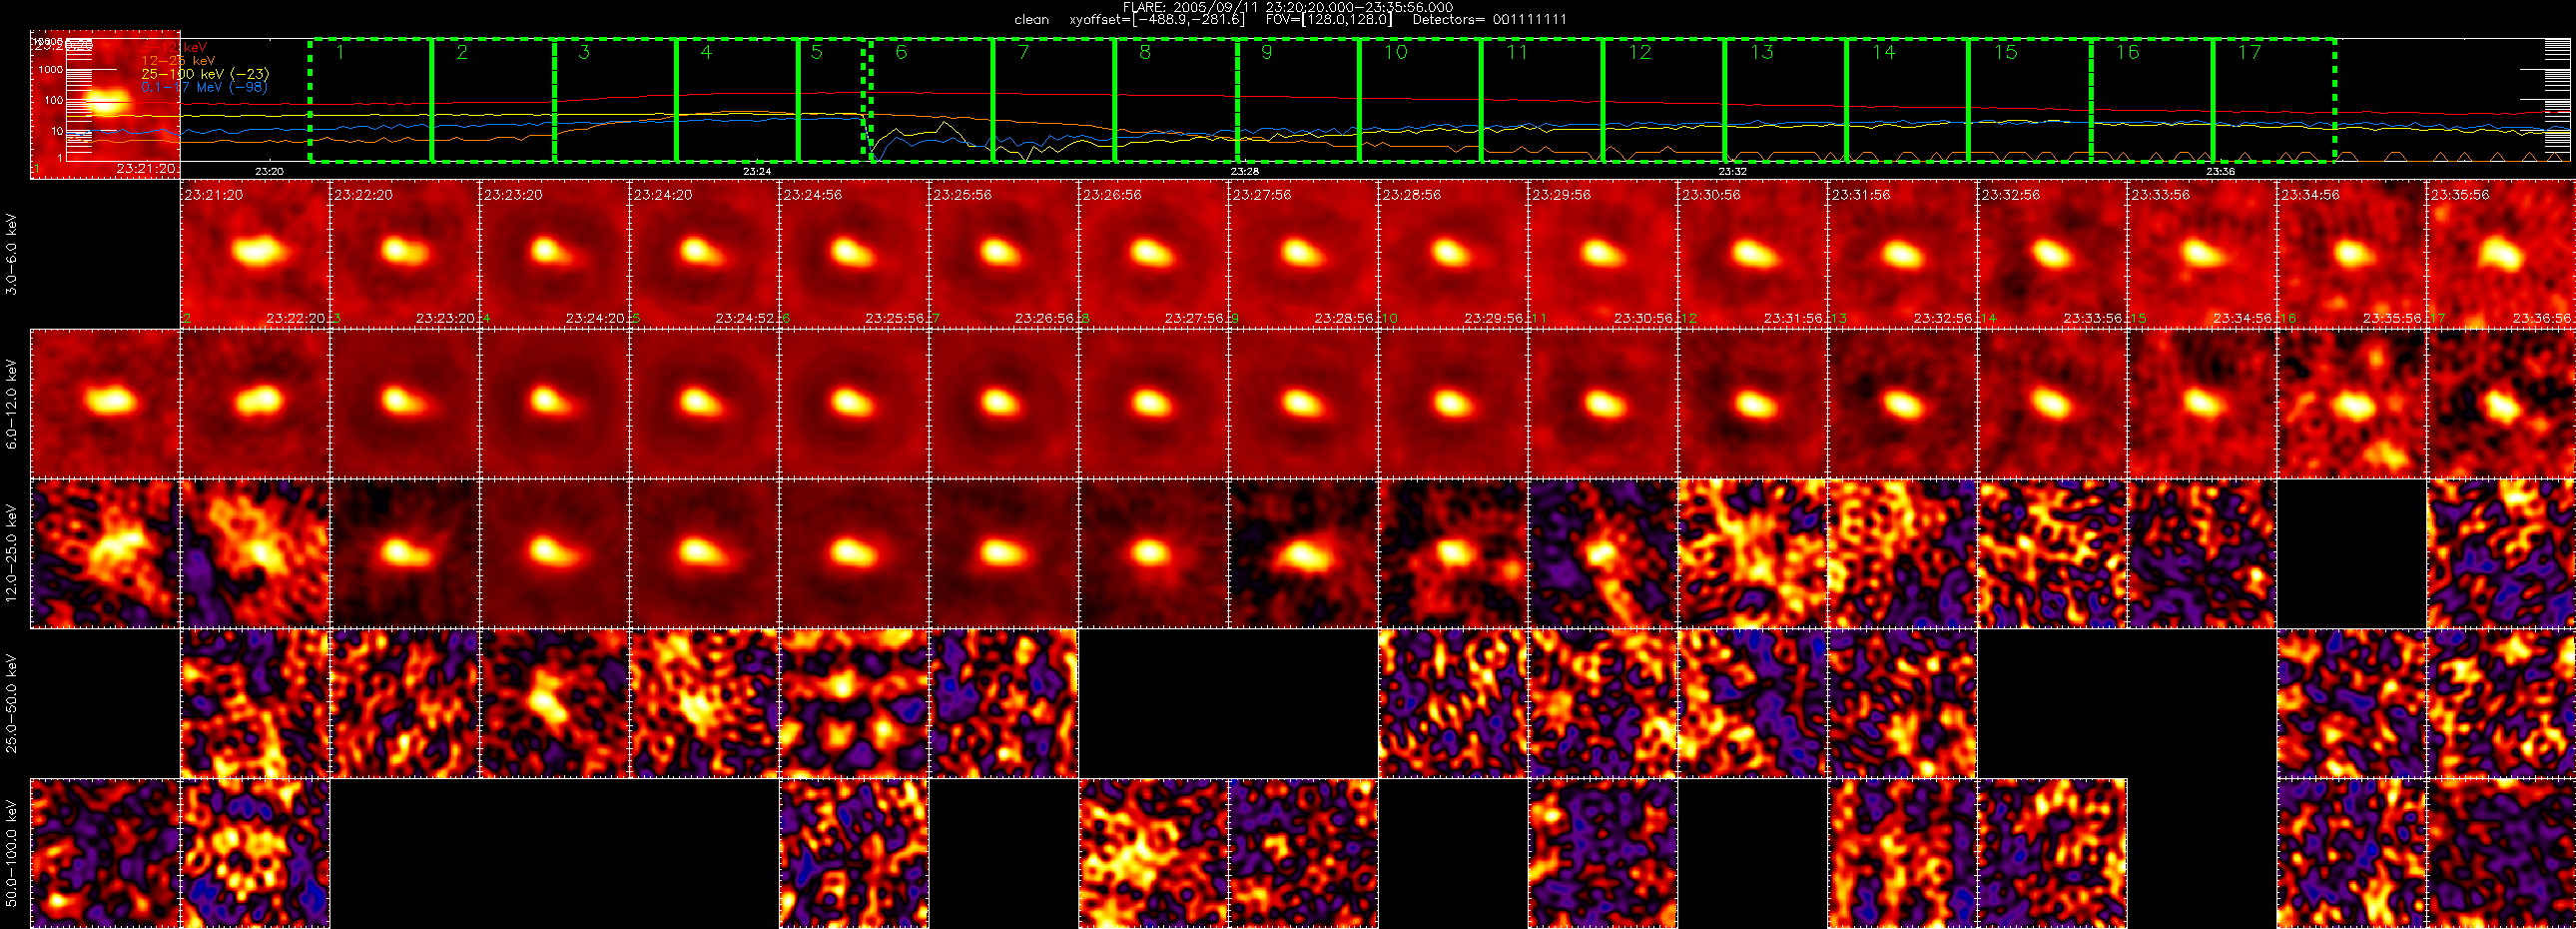Select interval 16 label in the lightcurve plot

2128,52
